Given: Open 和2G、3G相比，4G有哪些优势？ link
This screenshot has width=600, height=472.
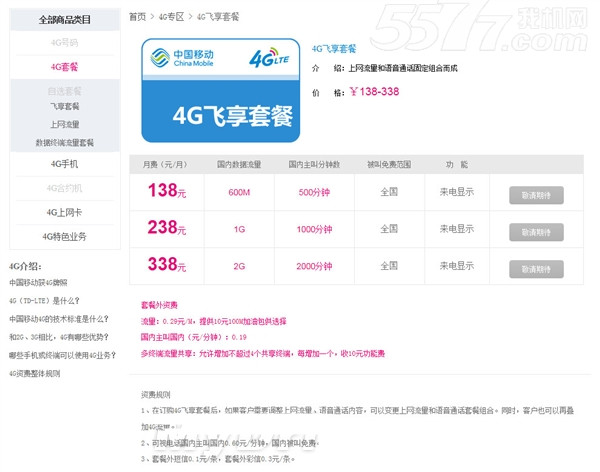Looking at the screenshot, I should coord(59,337).
